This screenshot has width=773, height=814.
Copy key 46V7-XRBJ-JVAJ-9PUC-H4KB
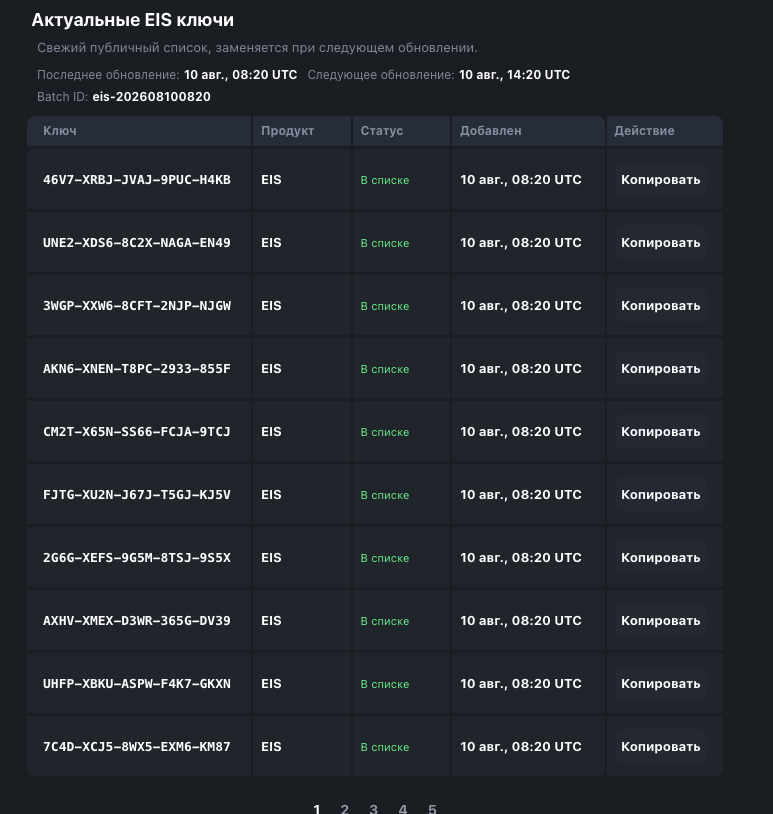660,180
